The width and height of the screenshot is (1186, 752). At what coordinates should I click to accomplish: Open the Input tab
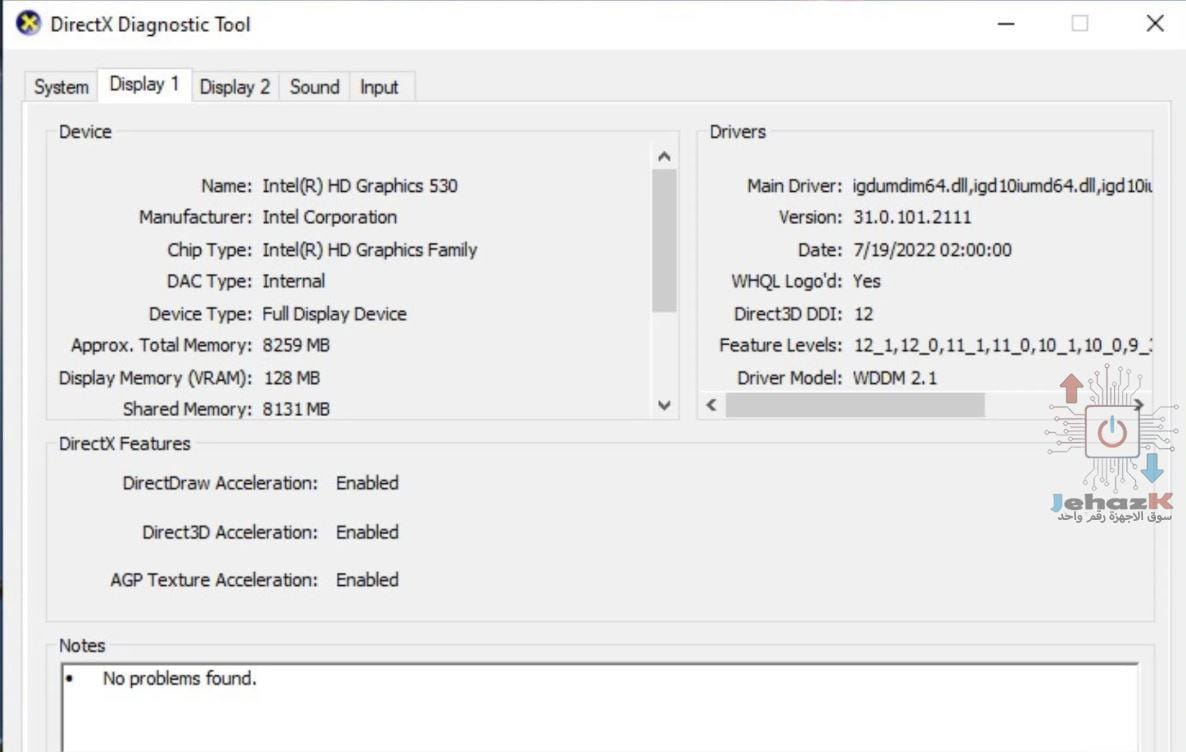click(379, 87)
